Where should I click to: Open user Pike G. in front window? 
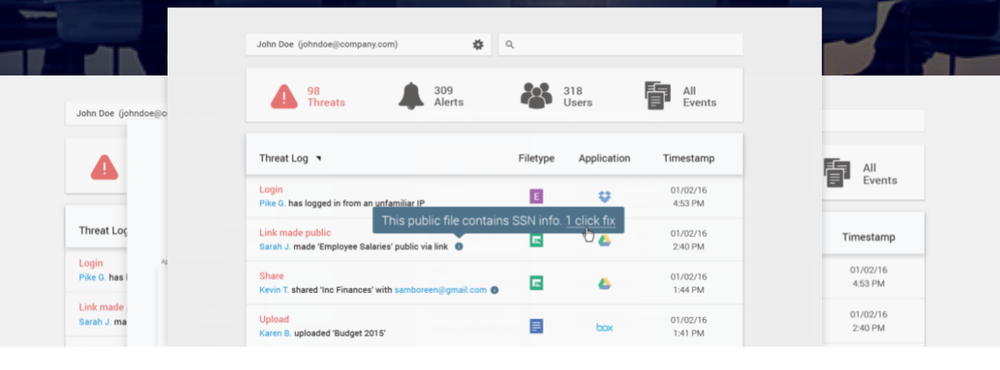272,203
